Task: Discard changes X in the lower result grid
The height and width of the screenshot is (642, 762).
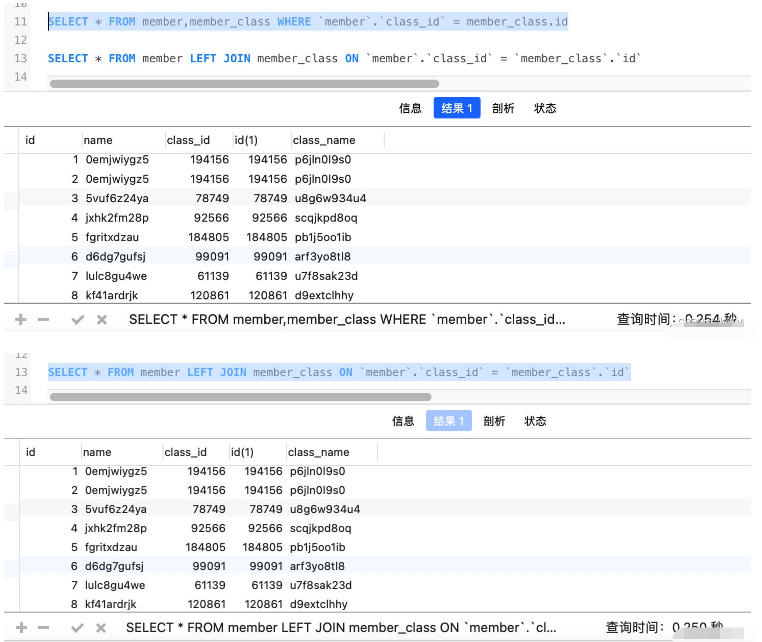Action: click(101, 628)
